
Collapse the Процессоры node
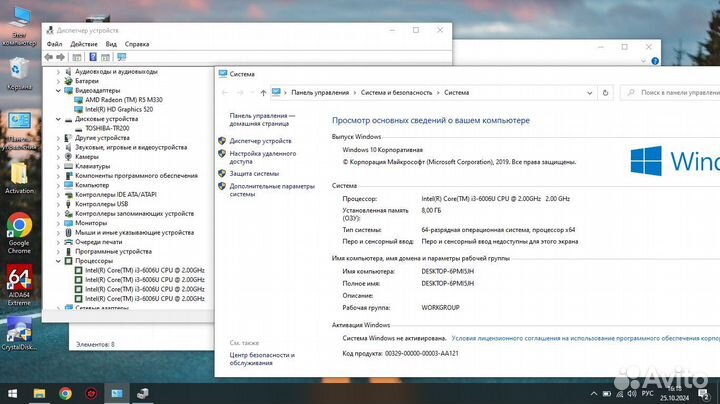pos(58,261)
